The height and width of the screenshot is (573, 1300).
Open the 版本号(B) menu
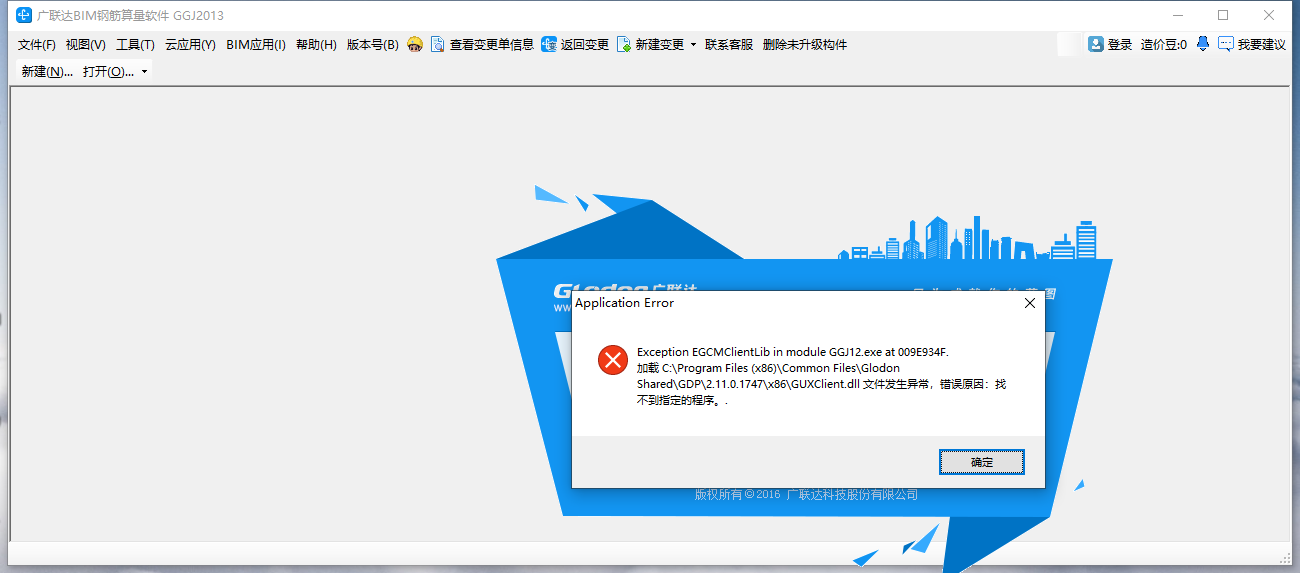[372, 45]
